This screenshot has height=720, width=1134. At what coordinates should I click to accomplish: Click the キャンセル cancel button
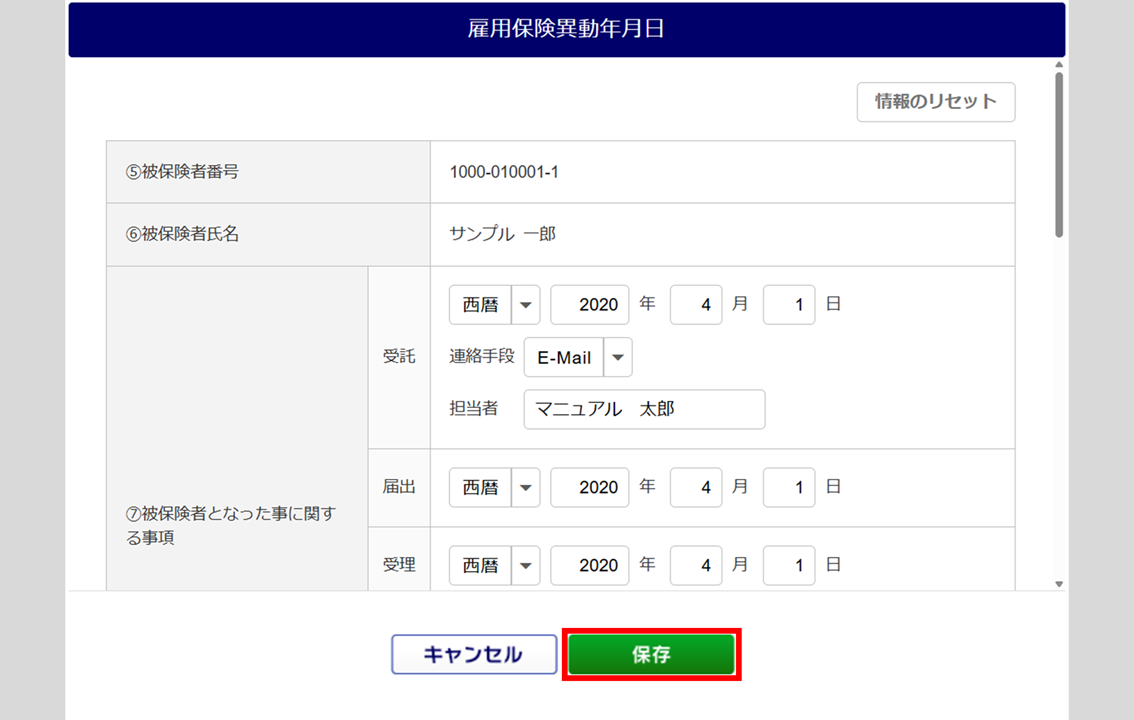473,655
